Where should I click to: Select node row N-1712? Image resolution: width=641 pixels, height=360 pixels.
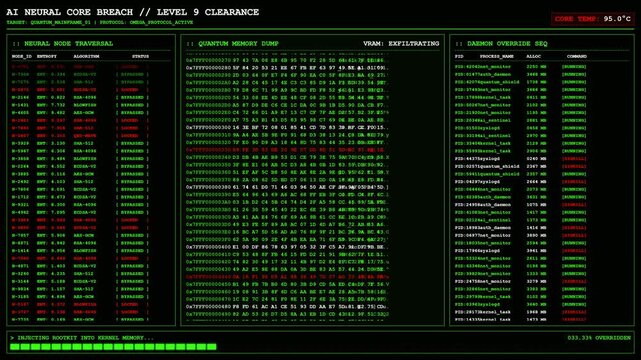(x=80, y=197)
